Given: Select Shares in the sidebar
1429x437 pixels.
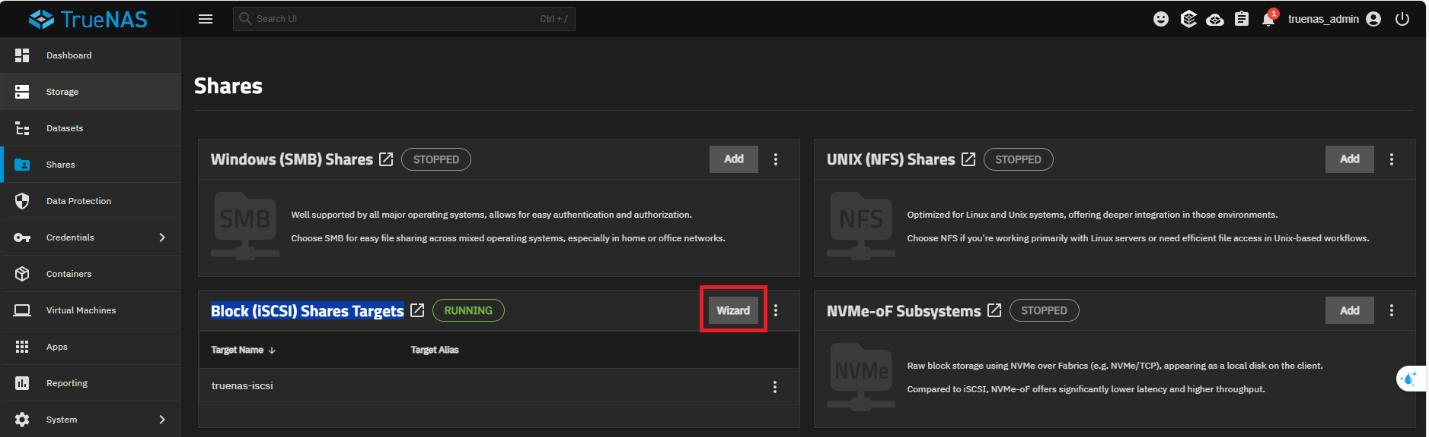Looking at the screenshot, I should click(x=90, y=165).
